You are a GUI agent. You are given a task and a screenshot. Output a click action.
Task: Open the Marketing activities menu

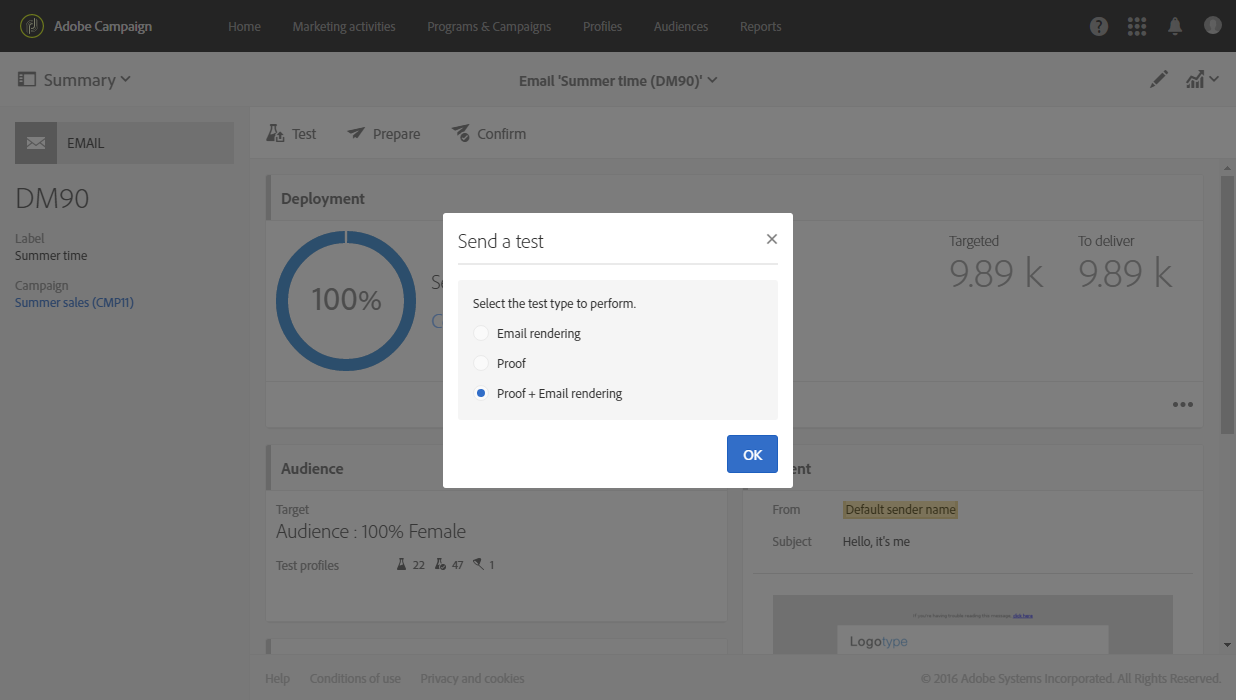343,27
